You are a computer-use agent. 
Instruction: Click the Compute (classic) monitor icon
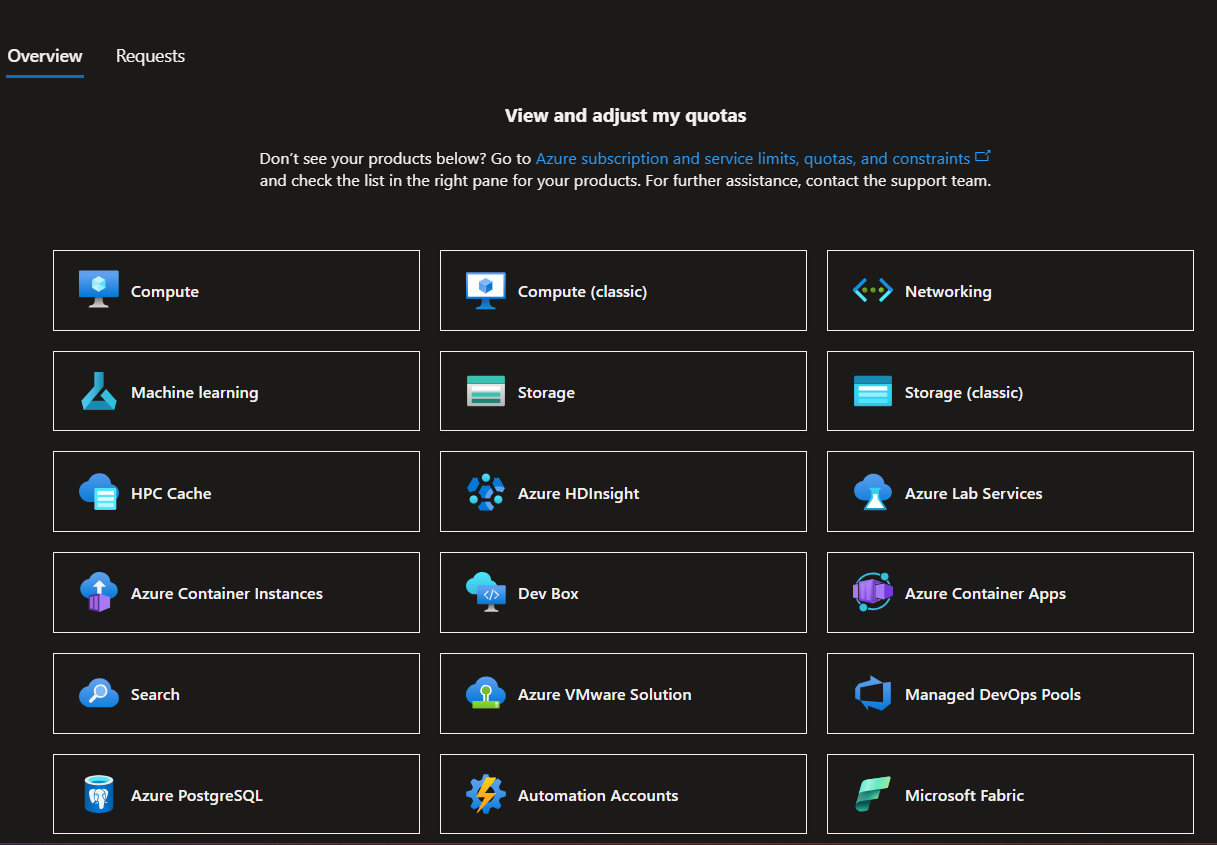(486, 290)
